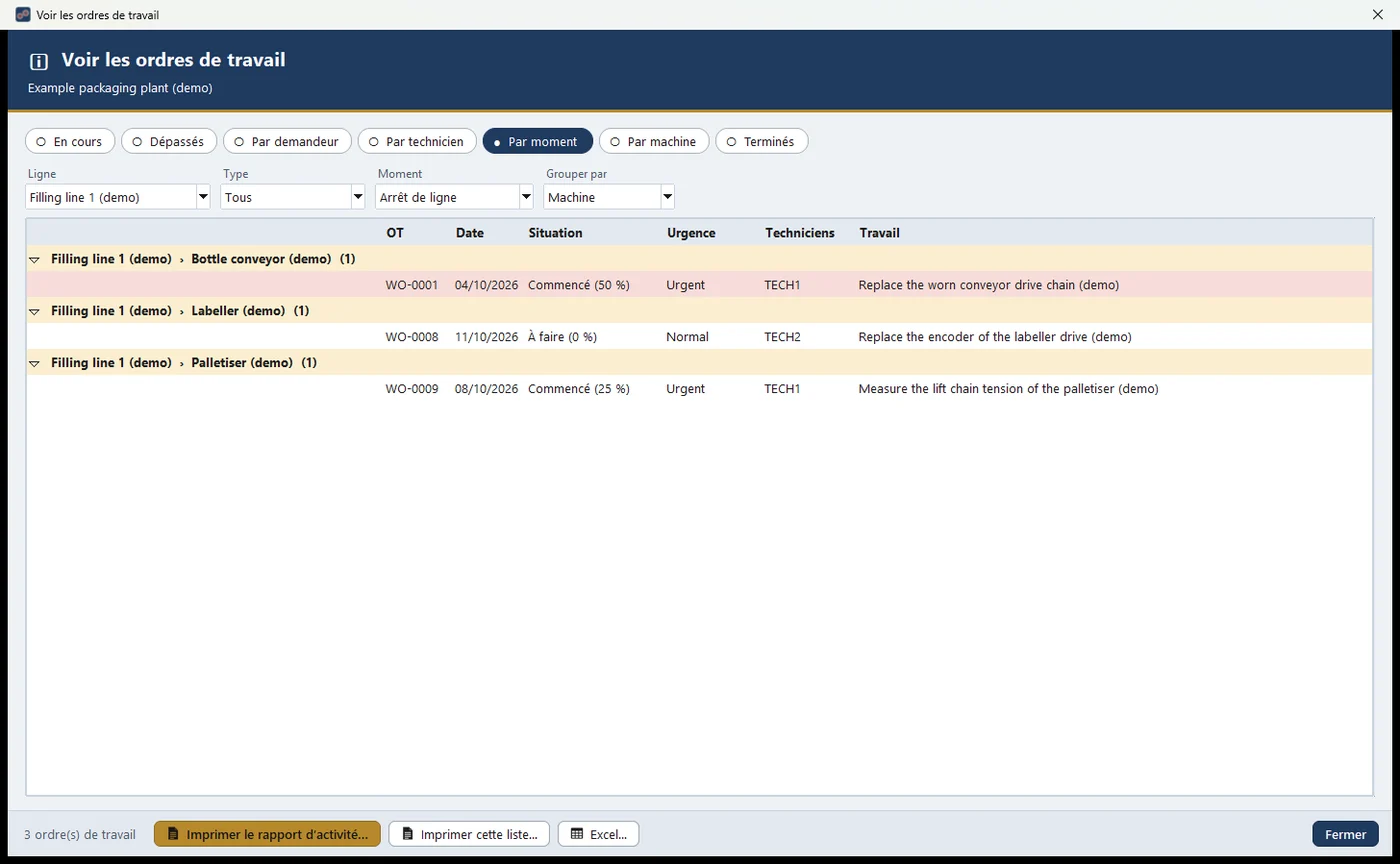Viewport: 1400px width, 864px height.
Task: Sort by the OT column header
Action: [x=395, y=233]
